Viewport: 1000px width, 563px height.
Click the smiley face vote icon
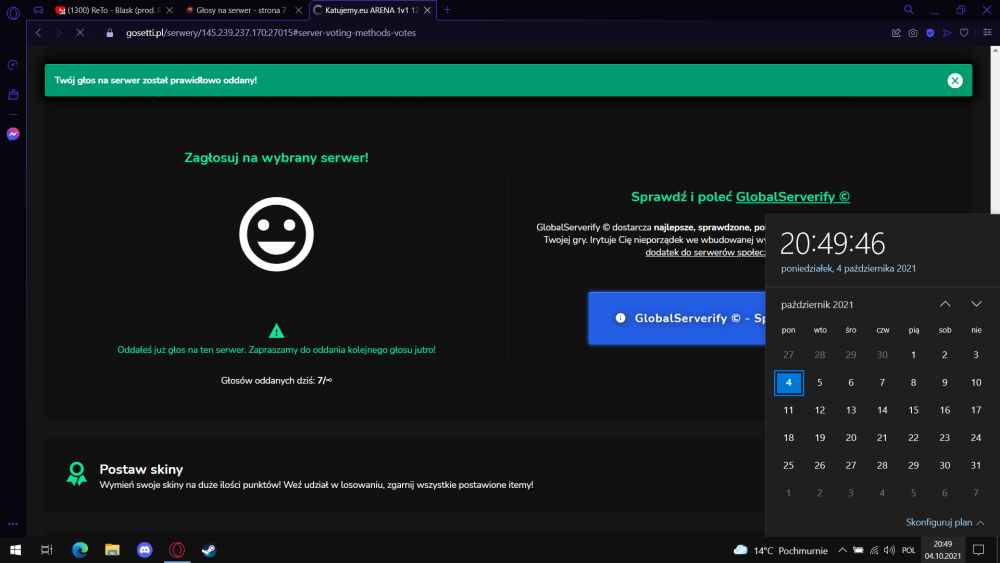pyautogui.click(x=276, y=234)
